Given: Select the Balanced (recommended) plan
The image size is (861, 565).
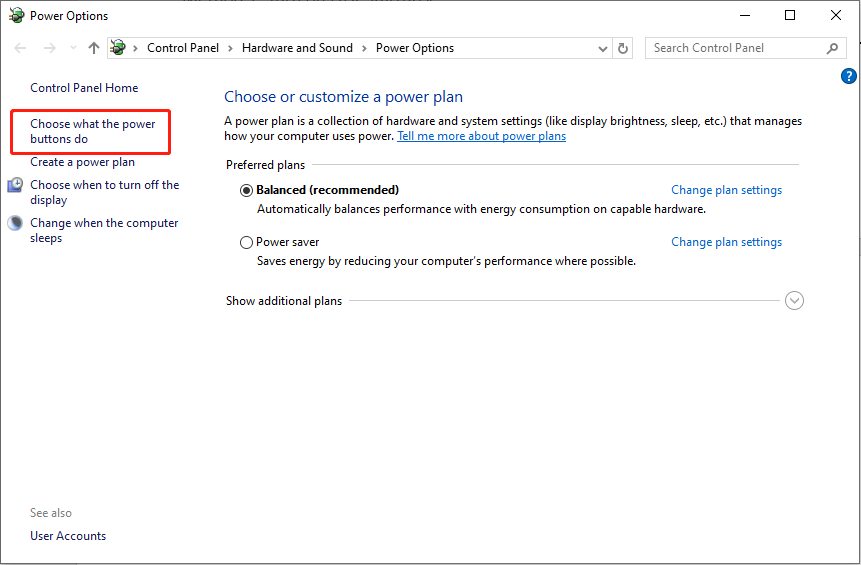Looking at the screenshot, I should pyautogui.click(x=246, y=191).
